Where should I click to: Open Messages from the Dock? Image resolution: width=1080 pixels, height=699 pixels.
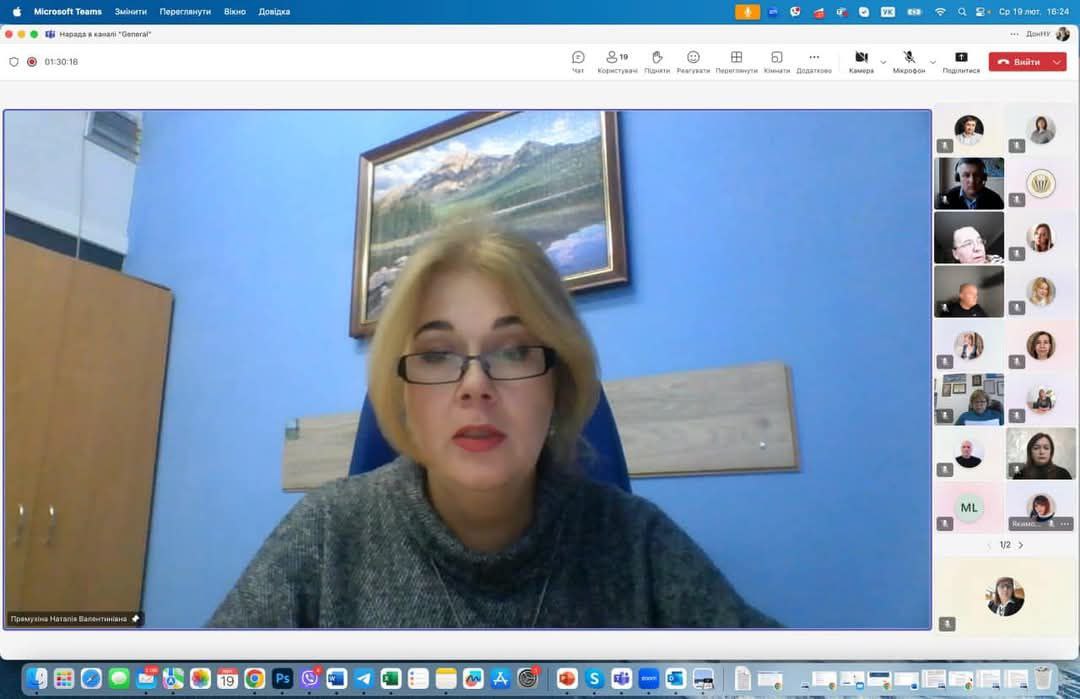coord(118,679)
